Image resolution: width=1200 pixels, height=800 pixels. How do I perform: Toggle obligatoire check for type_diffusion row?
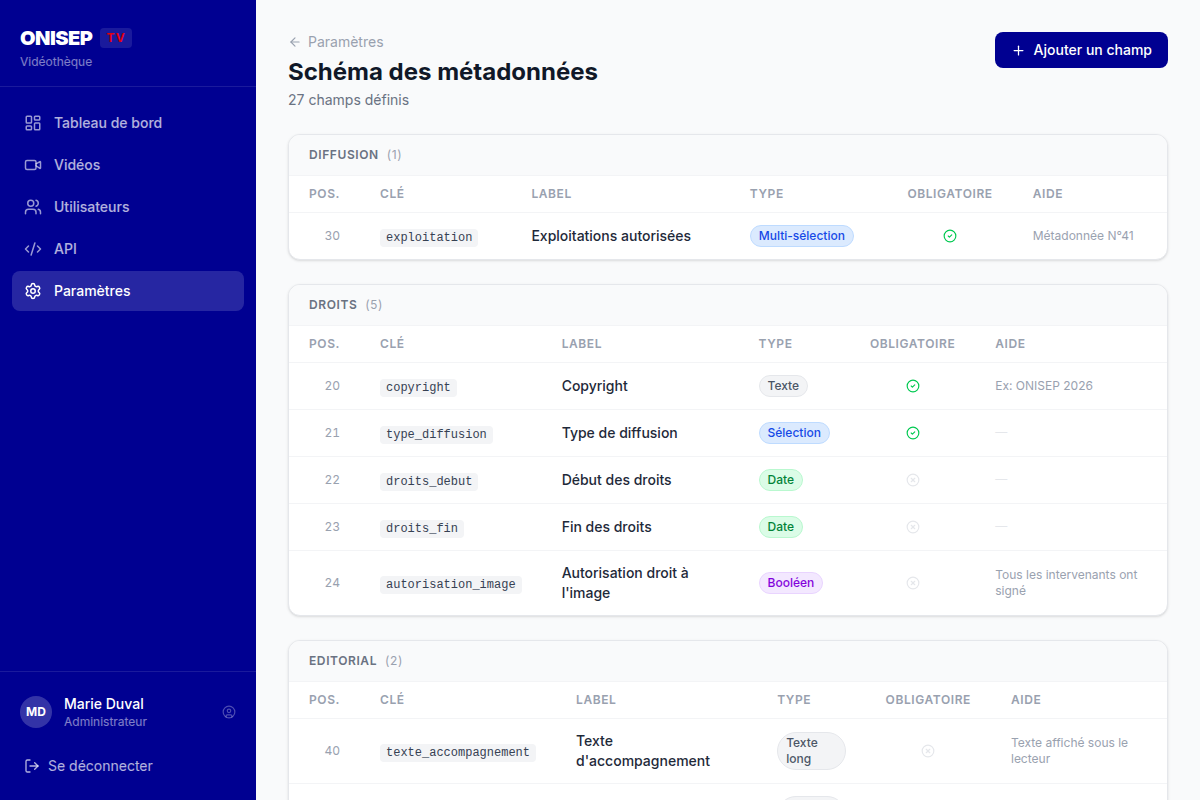tap(912, 433)
